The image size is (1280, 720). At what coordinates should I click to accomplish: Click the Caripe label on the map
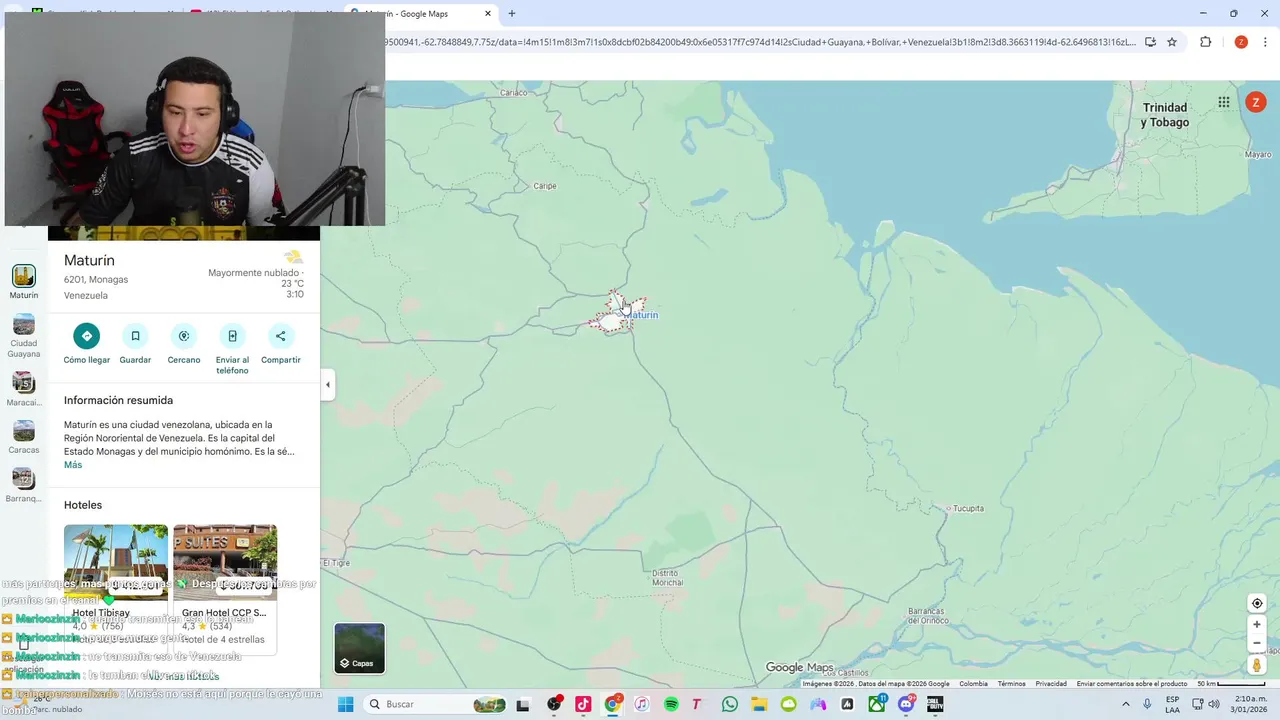point(545,186)
